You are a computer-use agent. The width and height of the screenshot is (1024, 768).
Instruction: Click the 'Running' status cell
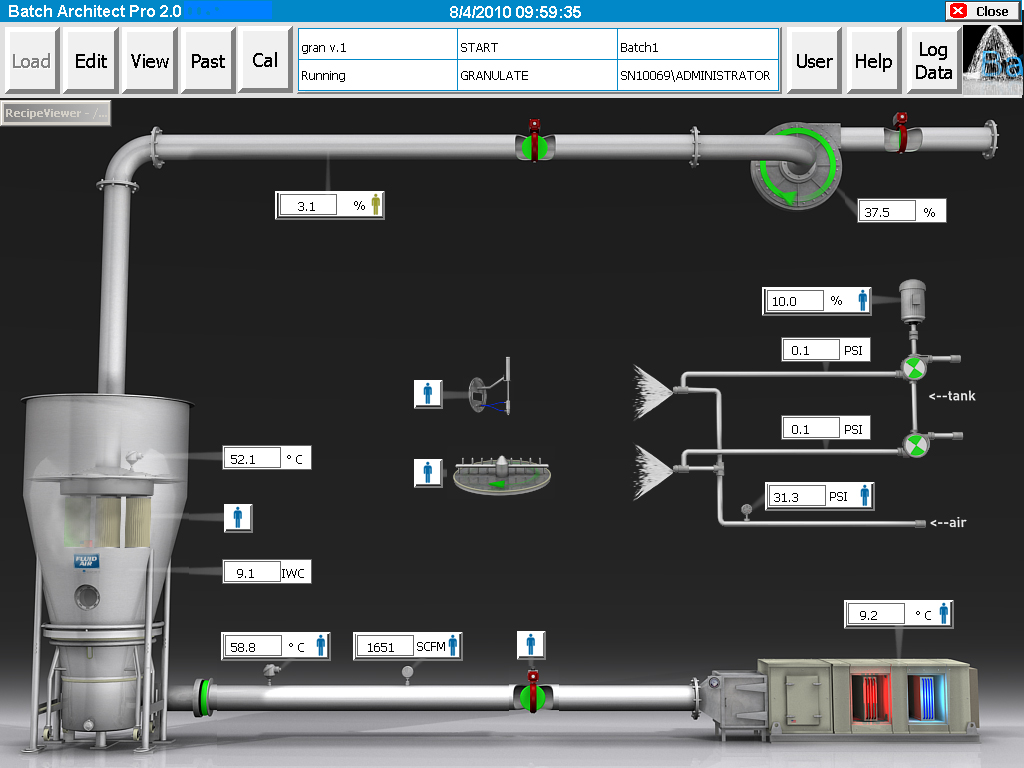[x=377, y=75]
